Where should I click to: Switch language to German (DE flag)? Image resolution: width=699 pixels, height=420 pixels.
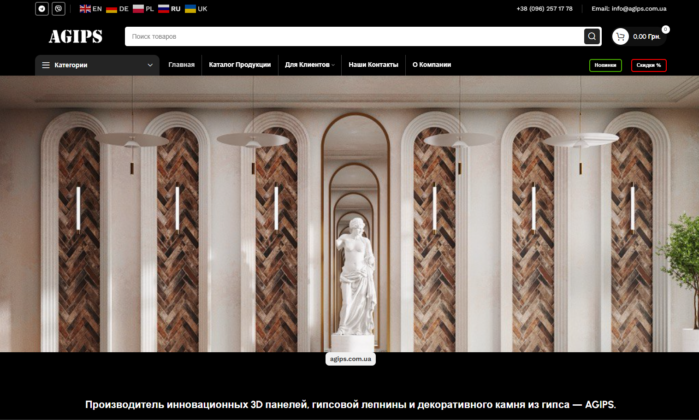pyautogui.click(x=117, y=9)
